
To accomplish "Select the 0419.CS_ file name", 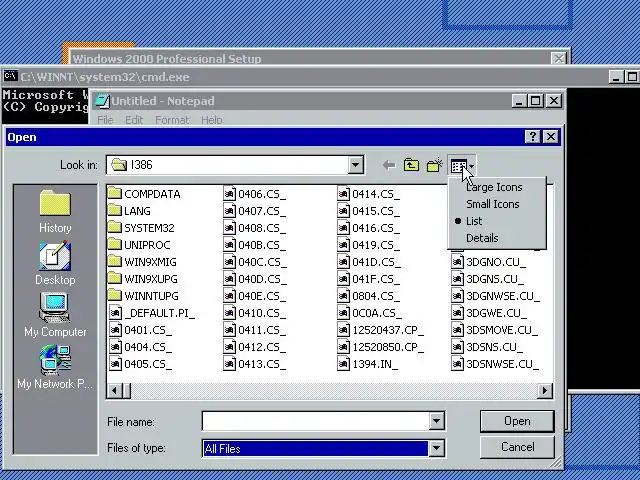I will click(376, 245).
